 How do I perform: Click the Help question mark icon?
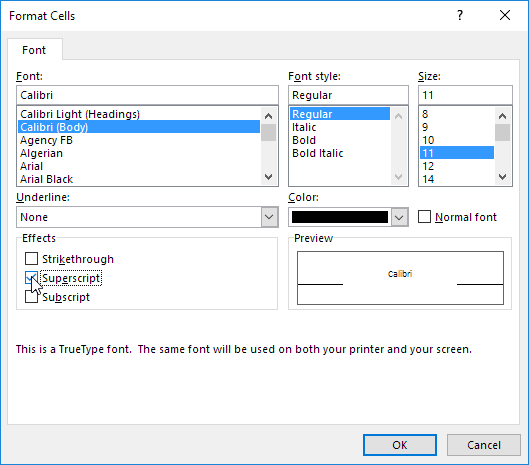click(460, 15)
